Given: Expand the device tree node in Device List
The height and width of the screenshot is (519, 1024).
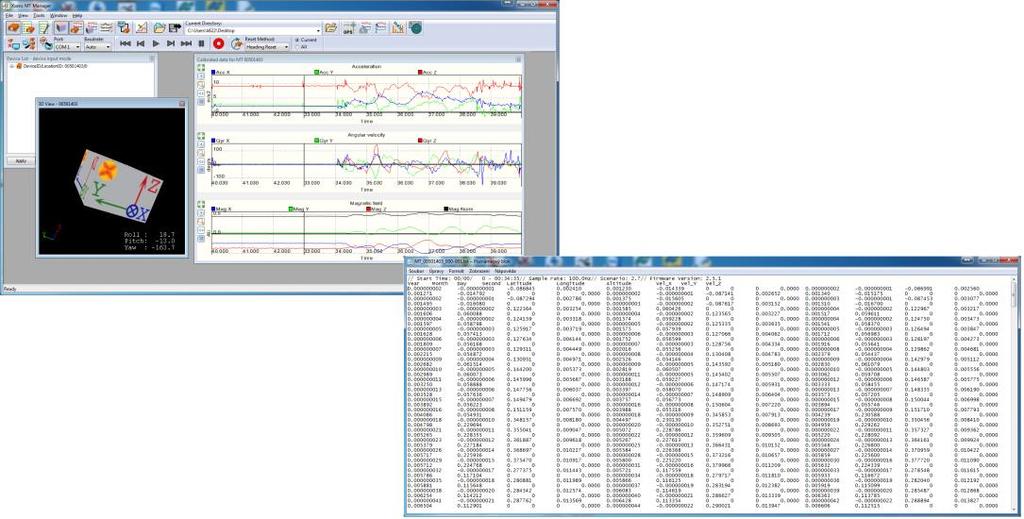Looking at the screenshot, I should [13, 66].
